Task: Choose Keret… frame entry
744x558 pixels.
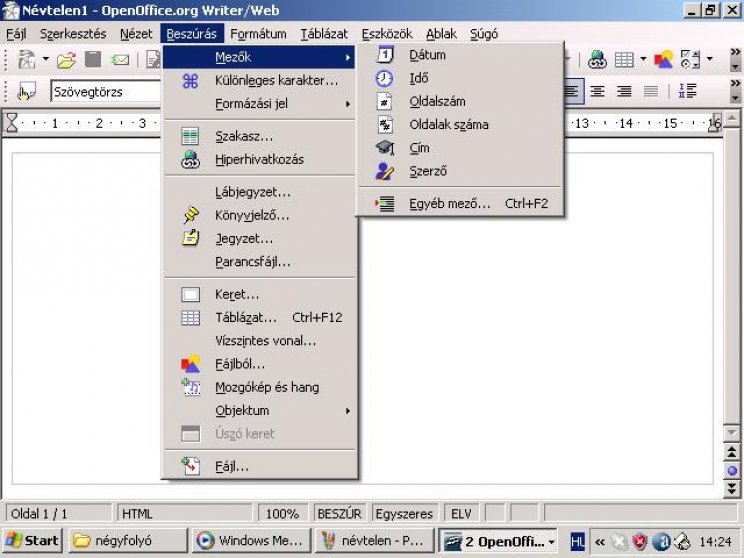Action: click(259, 295)
